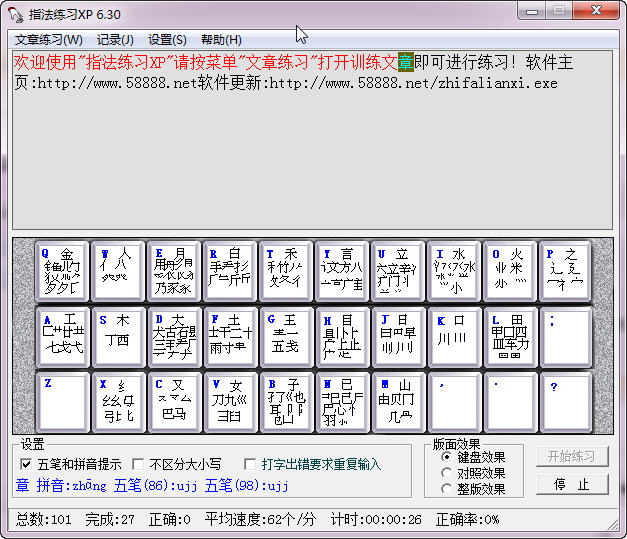This screenshot has width=627, height=539.
Task: Click the O key showing 火 radical
Action: click(x=510, y=271)
